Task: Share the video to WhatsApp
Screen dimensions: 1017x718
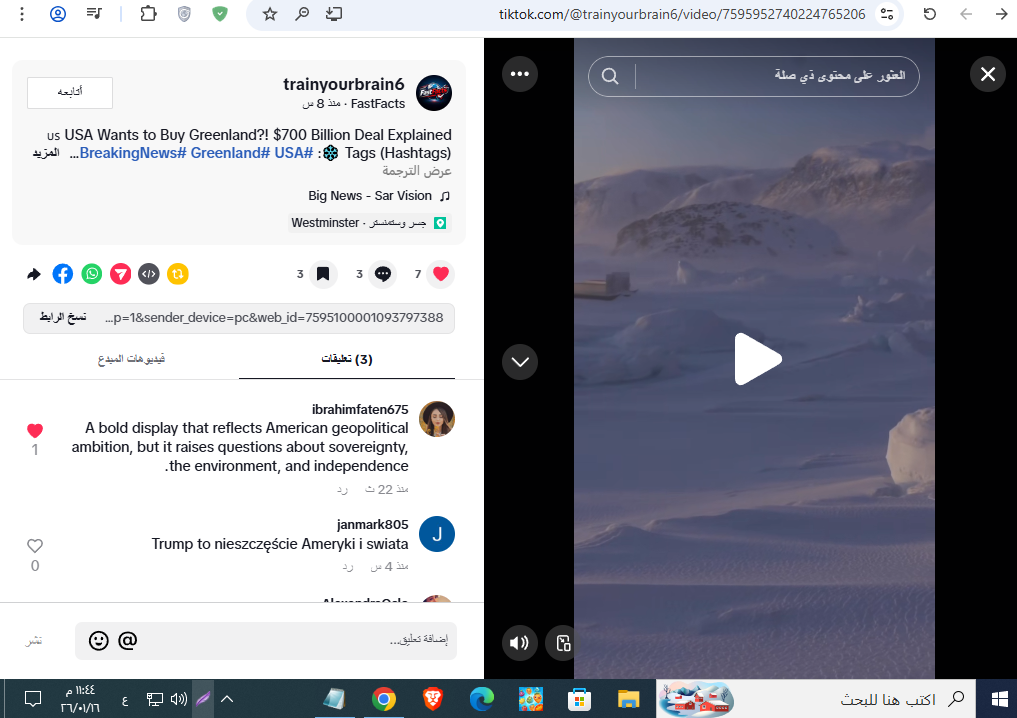Action: click(x=91, y=274)
